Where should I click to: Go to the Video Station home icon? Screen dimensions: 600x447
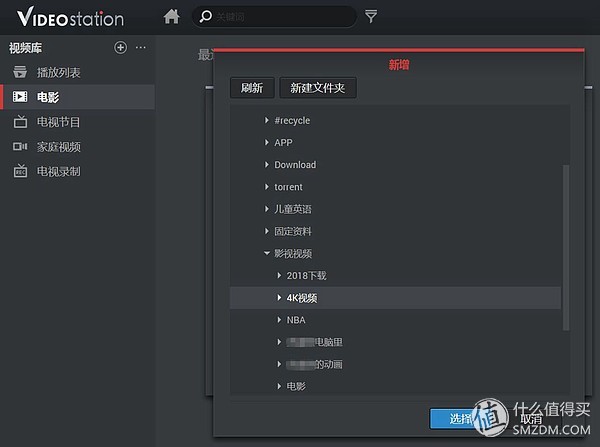[x=171, y=17]
